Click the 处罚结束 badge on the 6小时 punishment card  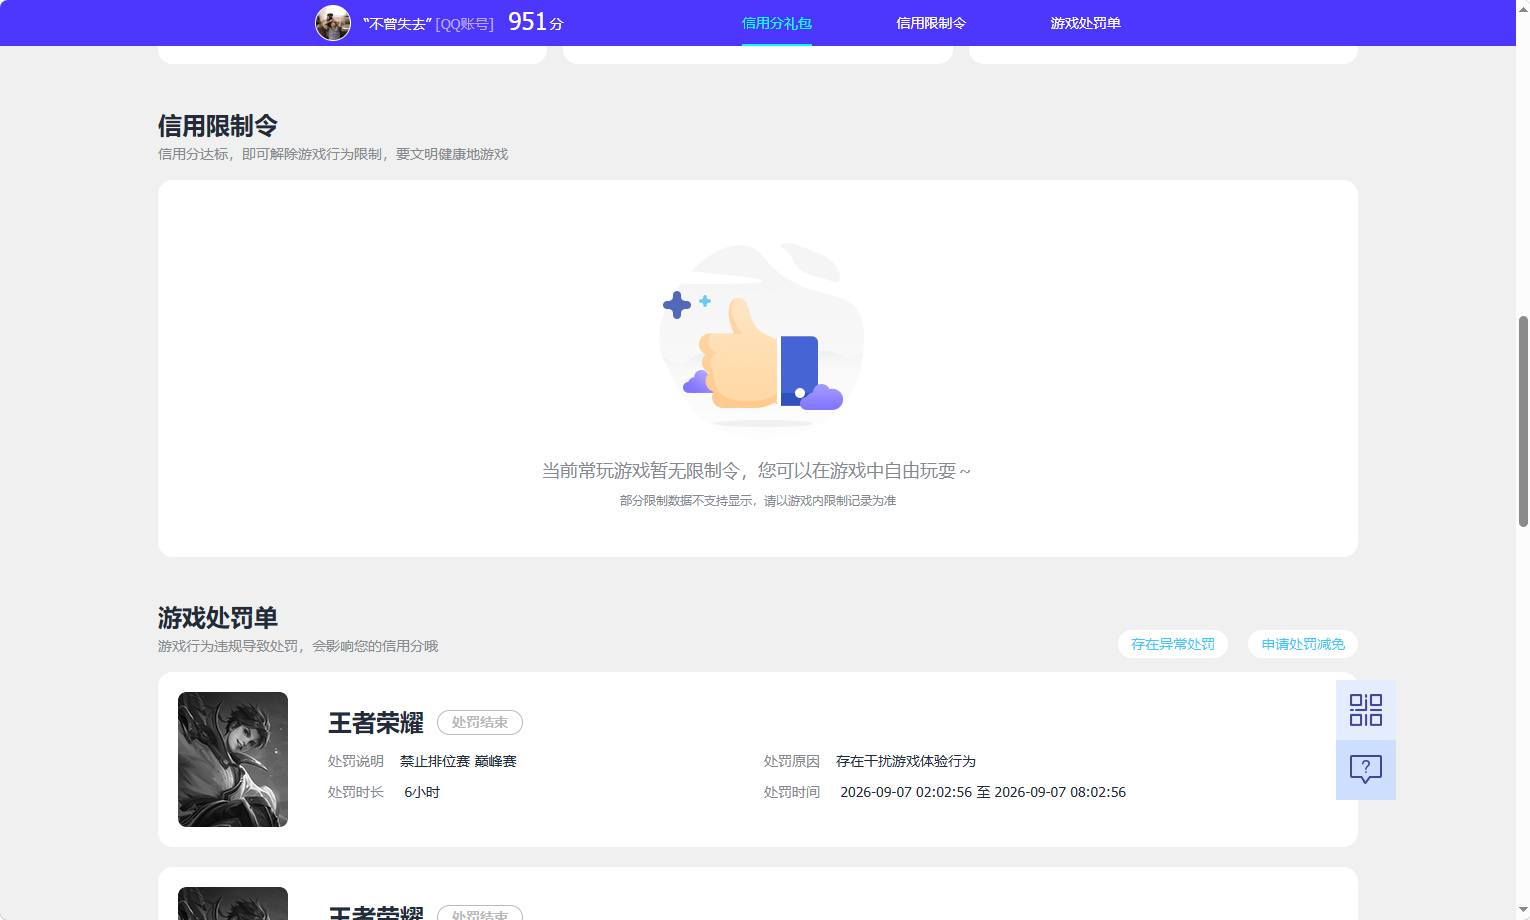[480, 722]
